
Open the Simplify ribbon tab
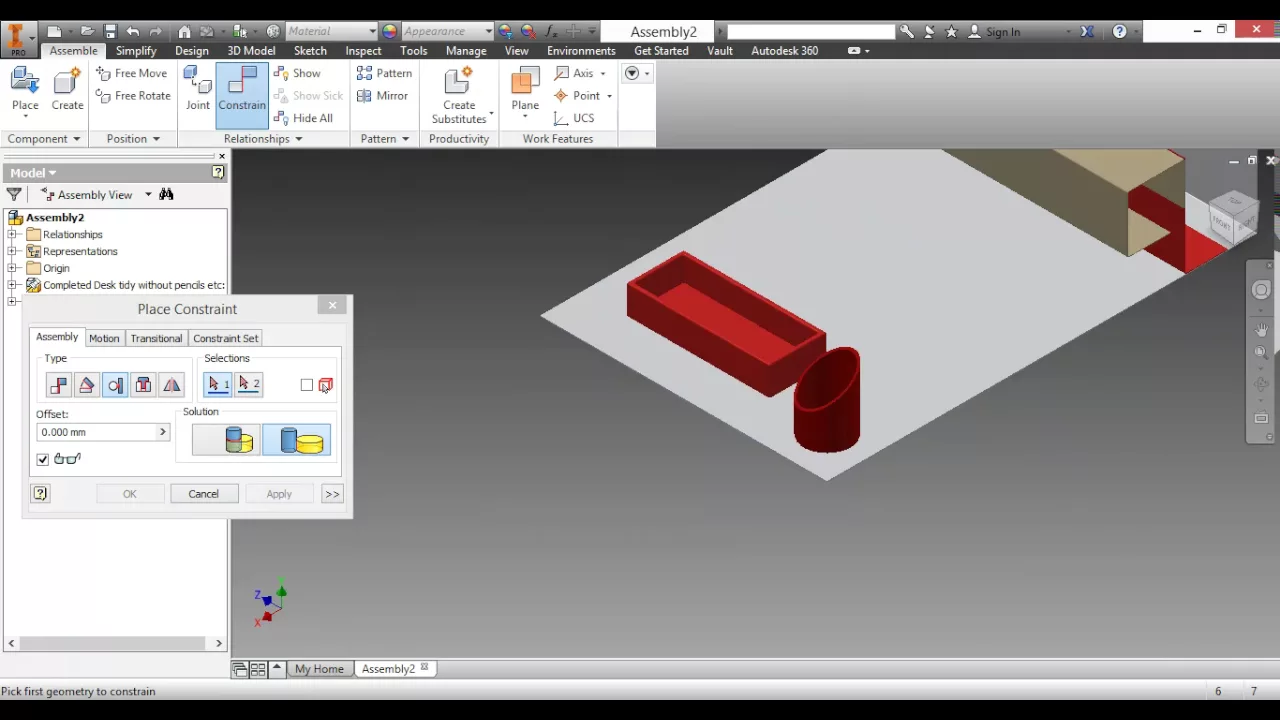pos(136,51)
